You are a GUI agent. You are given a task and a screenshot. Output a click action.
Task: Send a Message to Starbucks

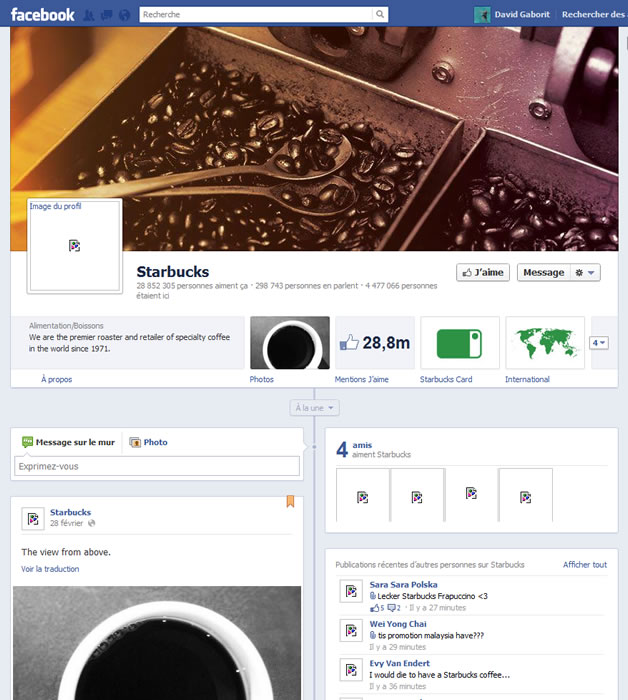(543, 272)
